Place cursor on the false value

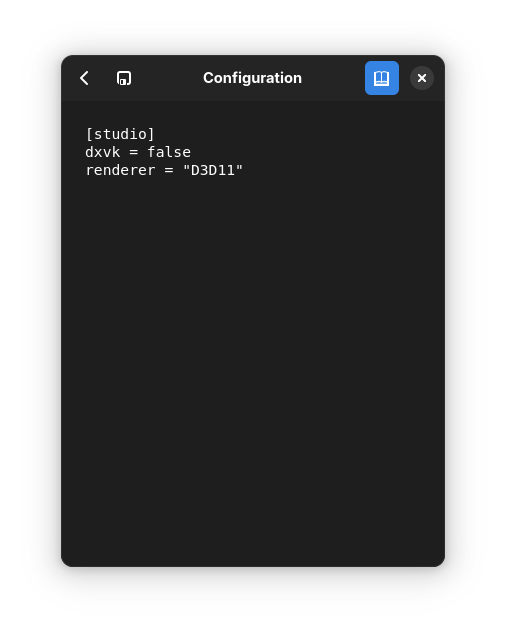point(169,152)
